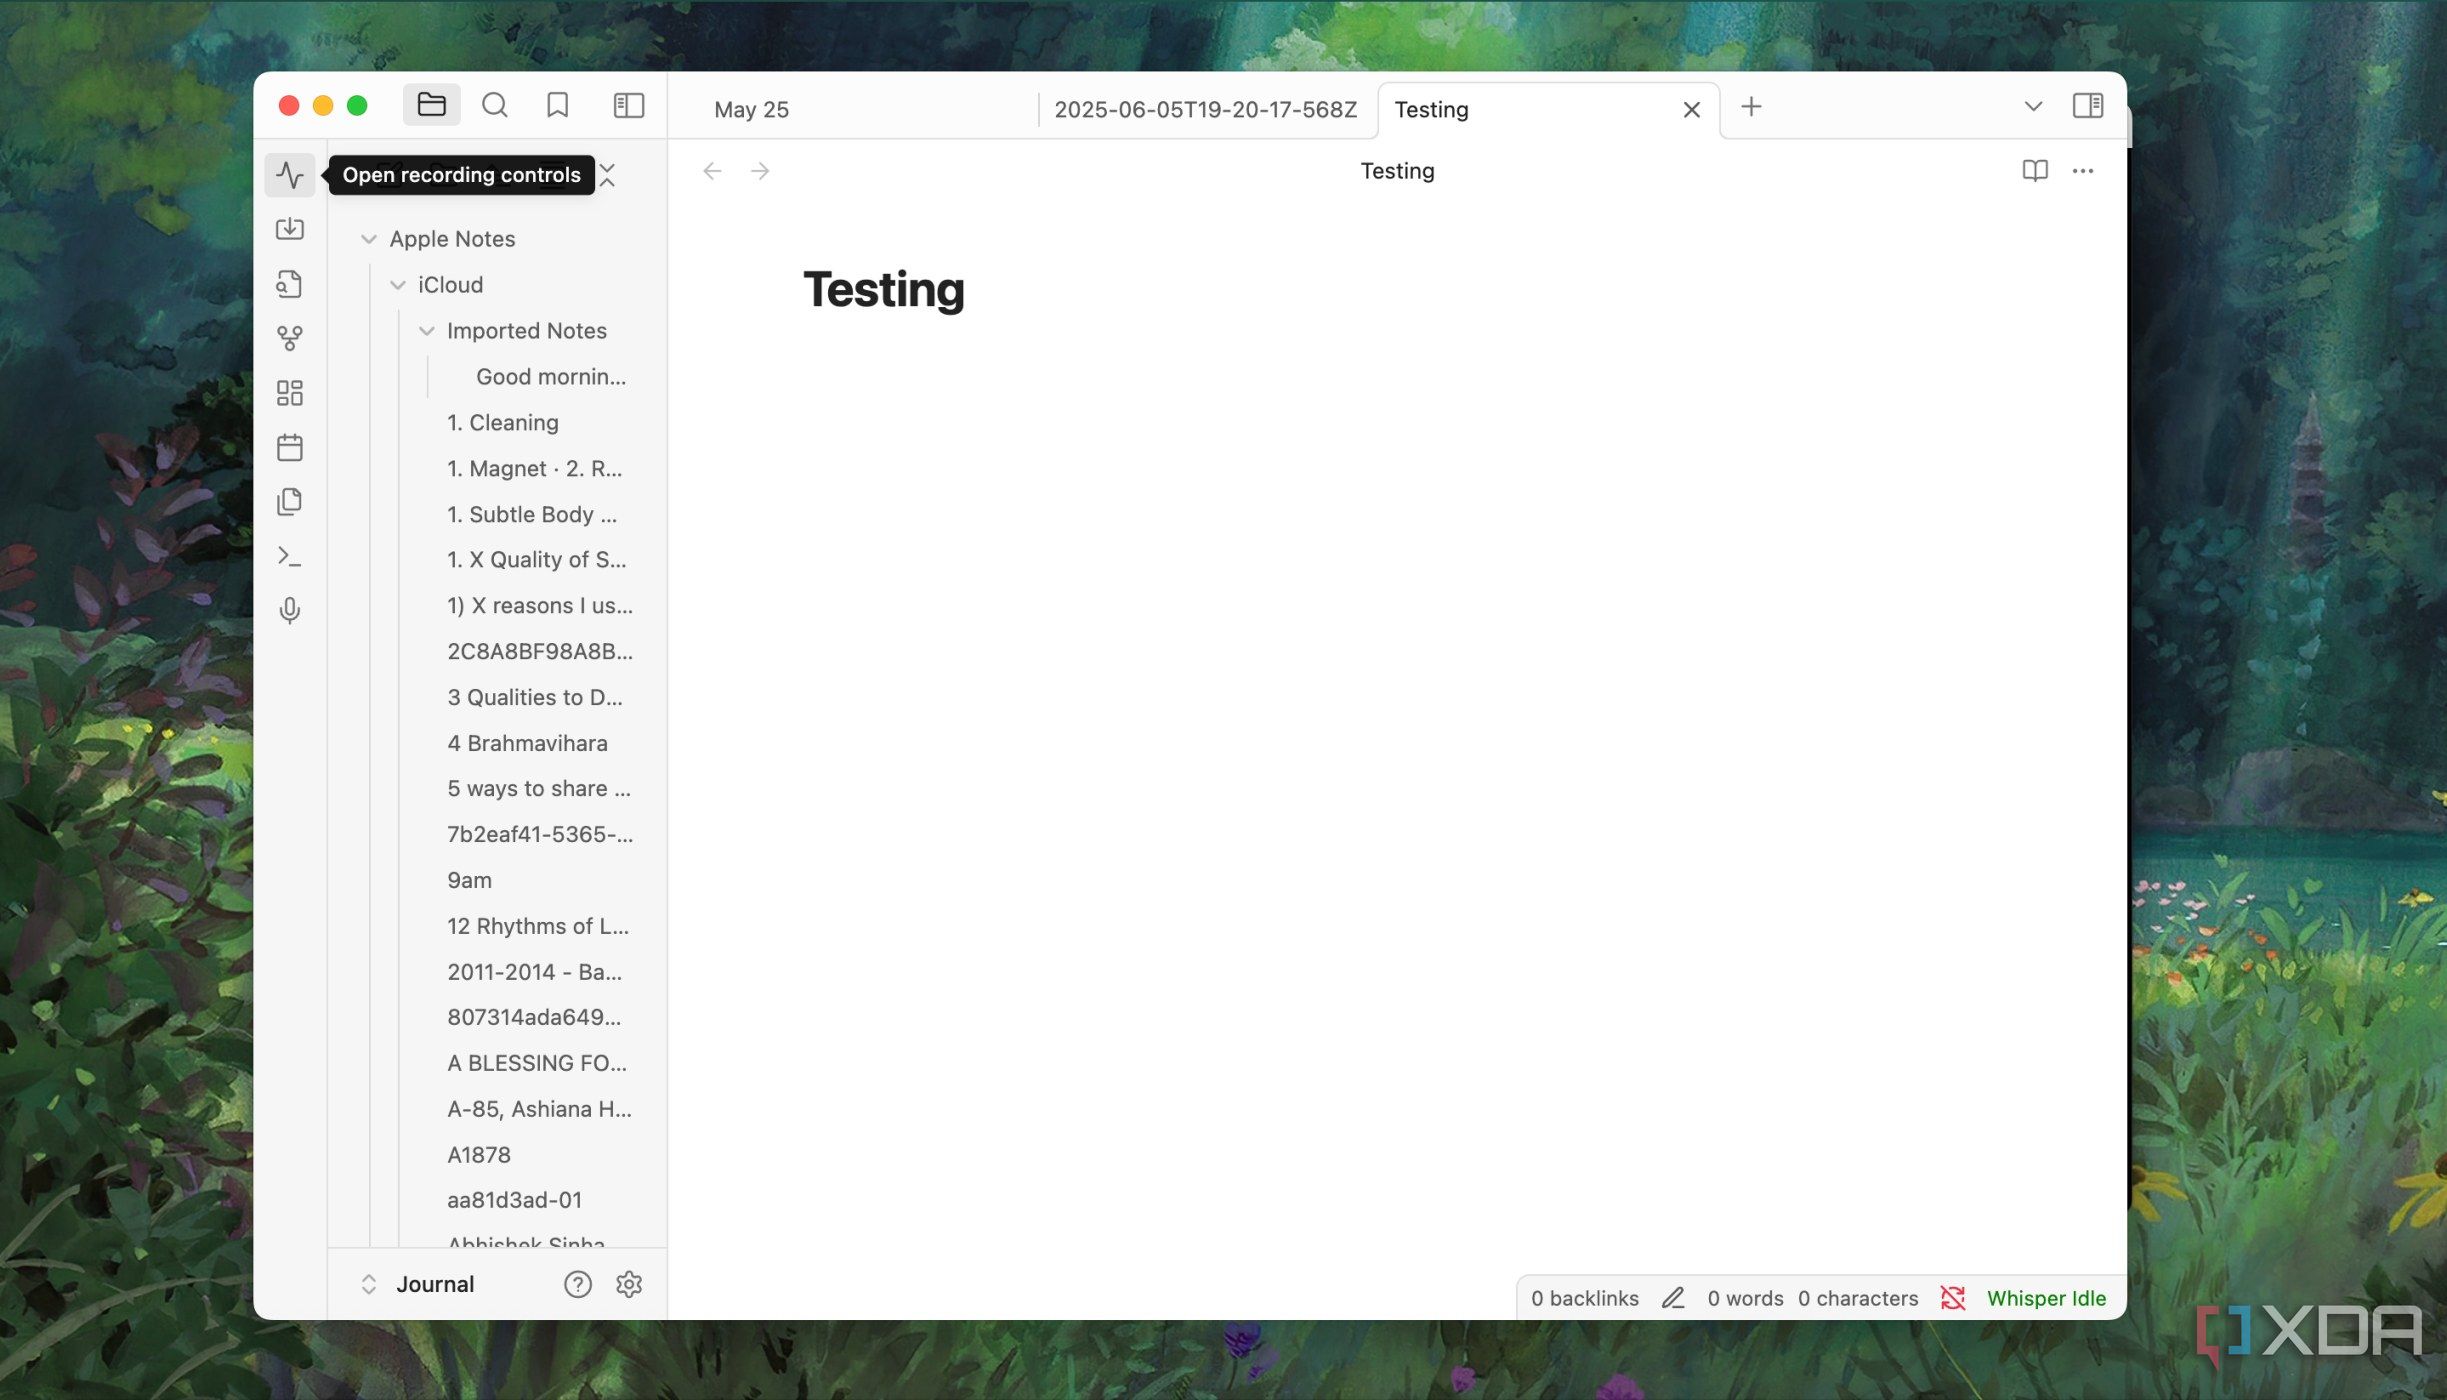Click the '0 characters' status entry
2447x1400 pixels.
tap(1858, 1299)
